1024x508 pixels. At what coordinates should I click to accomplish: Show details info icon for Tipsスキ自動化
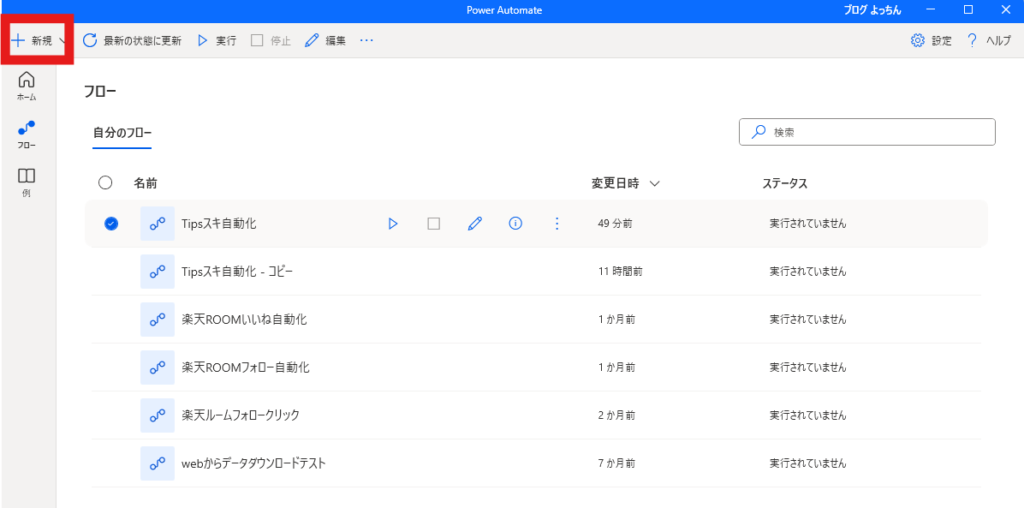pyautogui.click(x=515, y=224)
